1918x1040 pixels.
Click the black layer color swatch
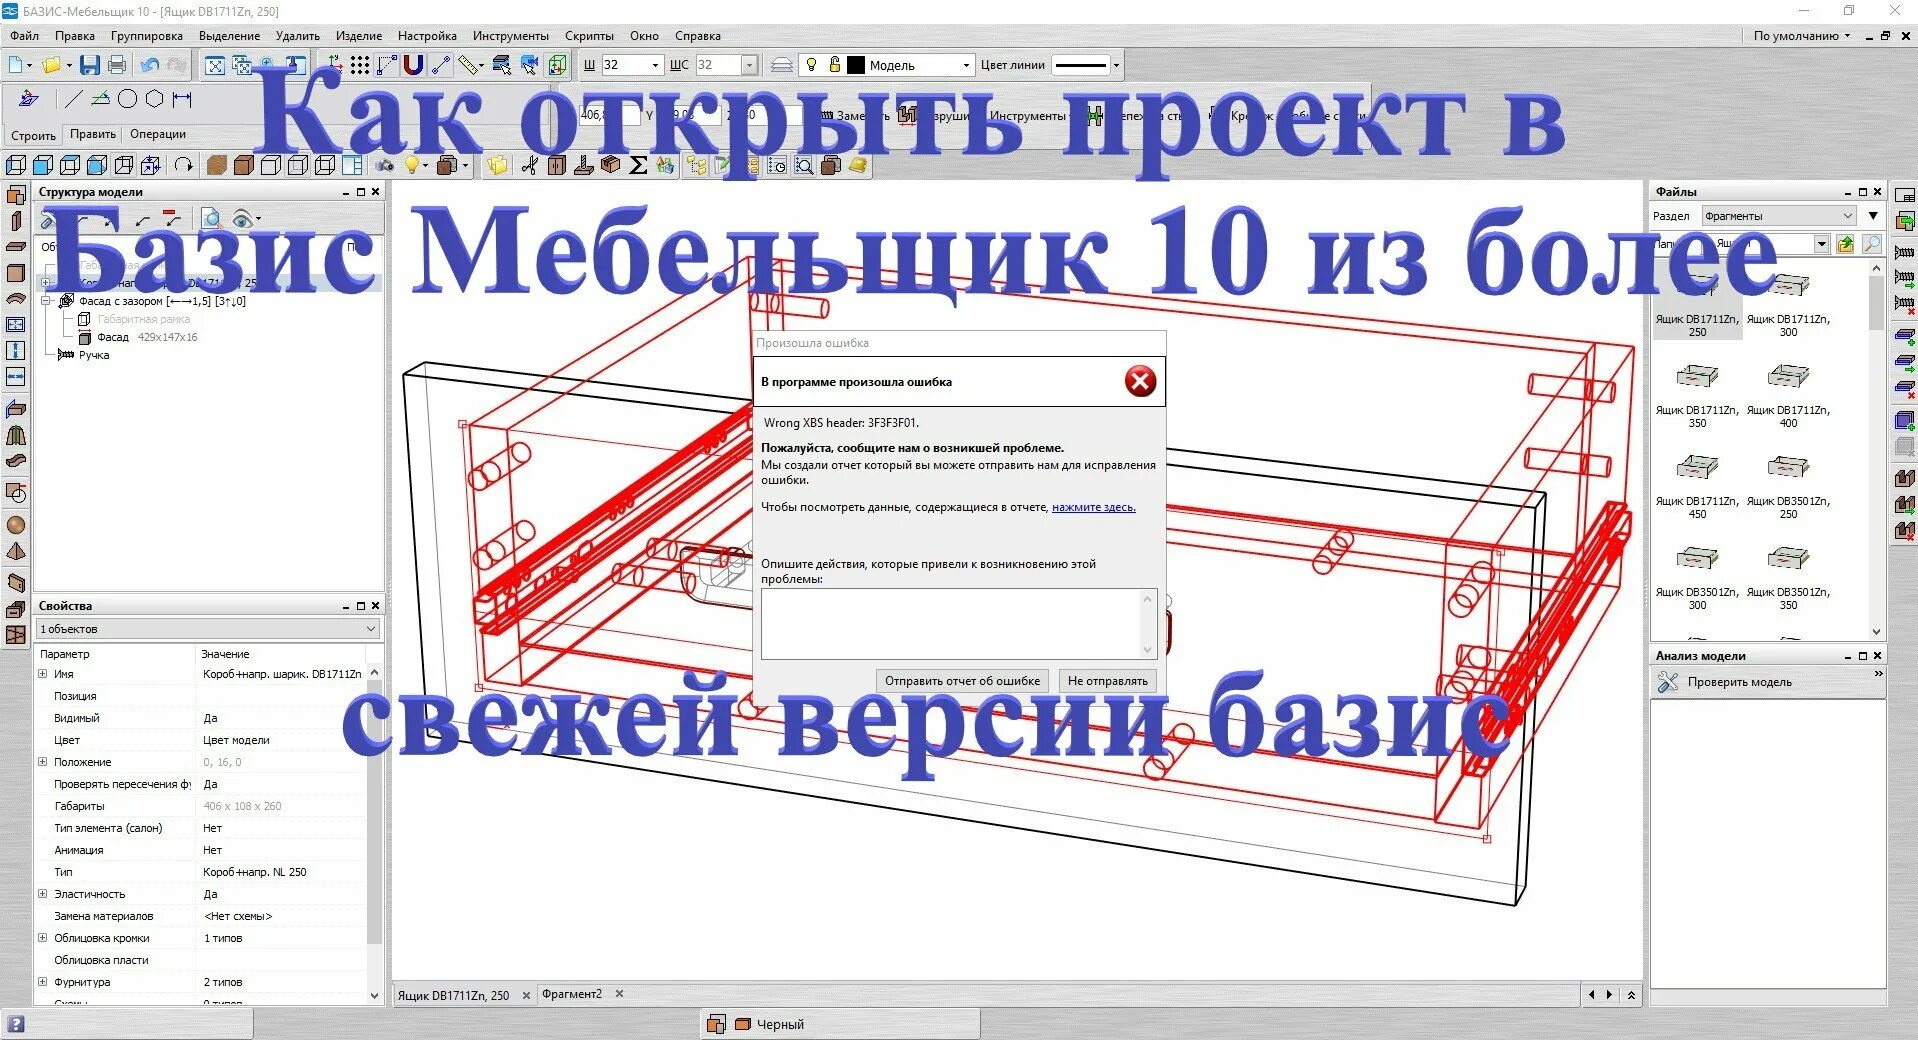(856, 65)
